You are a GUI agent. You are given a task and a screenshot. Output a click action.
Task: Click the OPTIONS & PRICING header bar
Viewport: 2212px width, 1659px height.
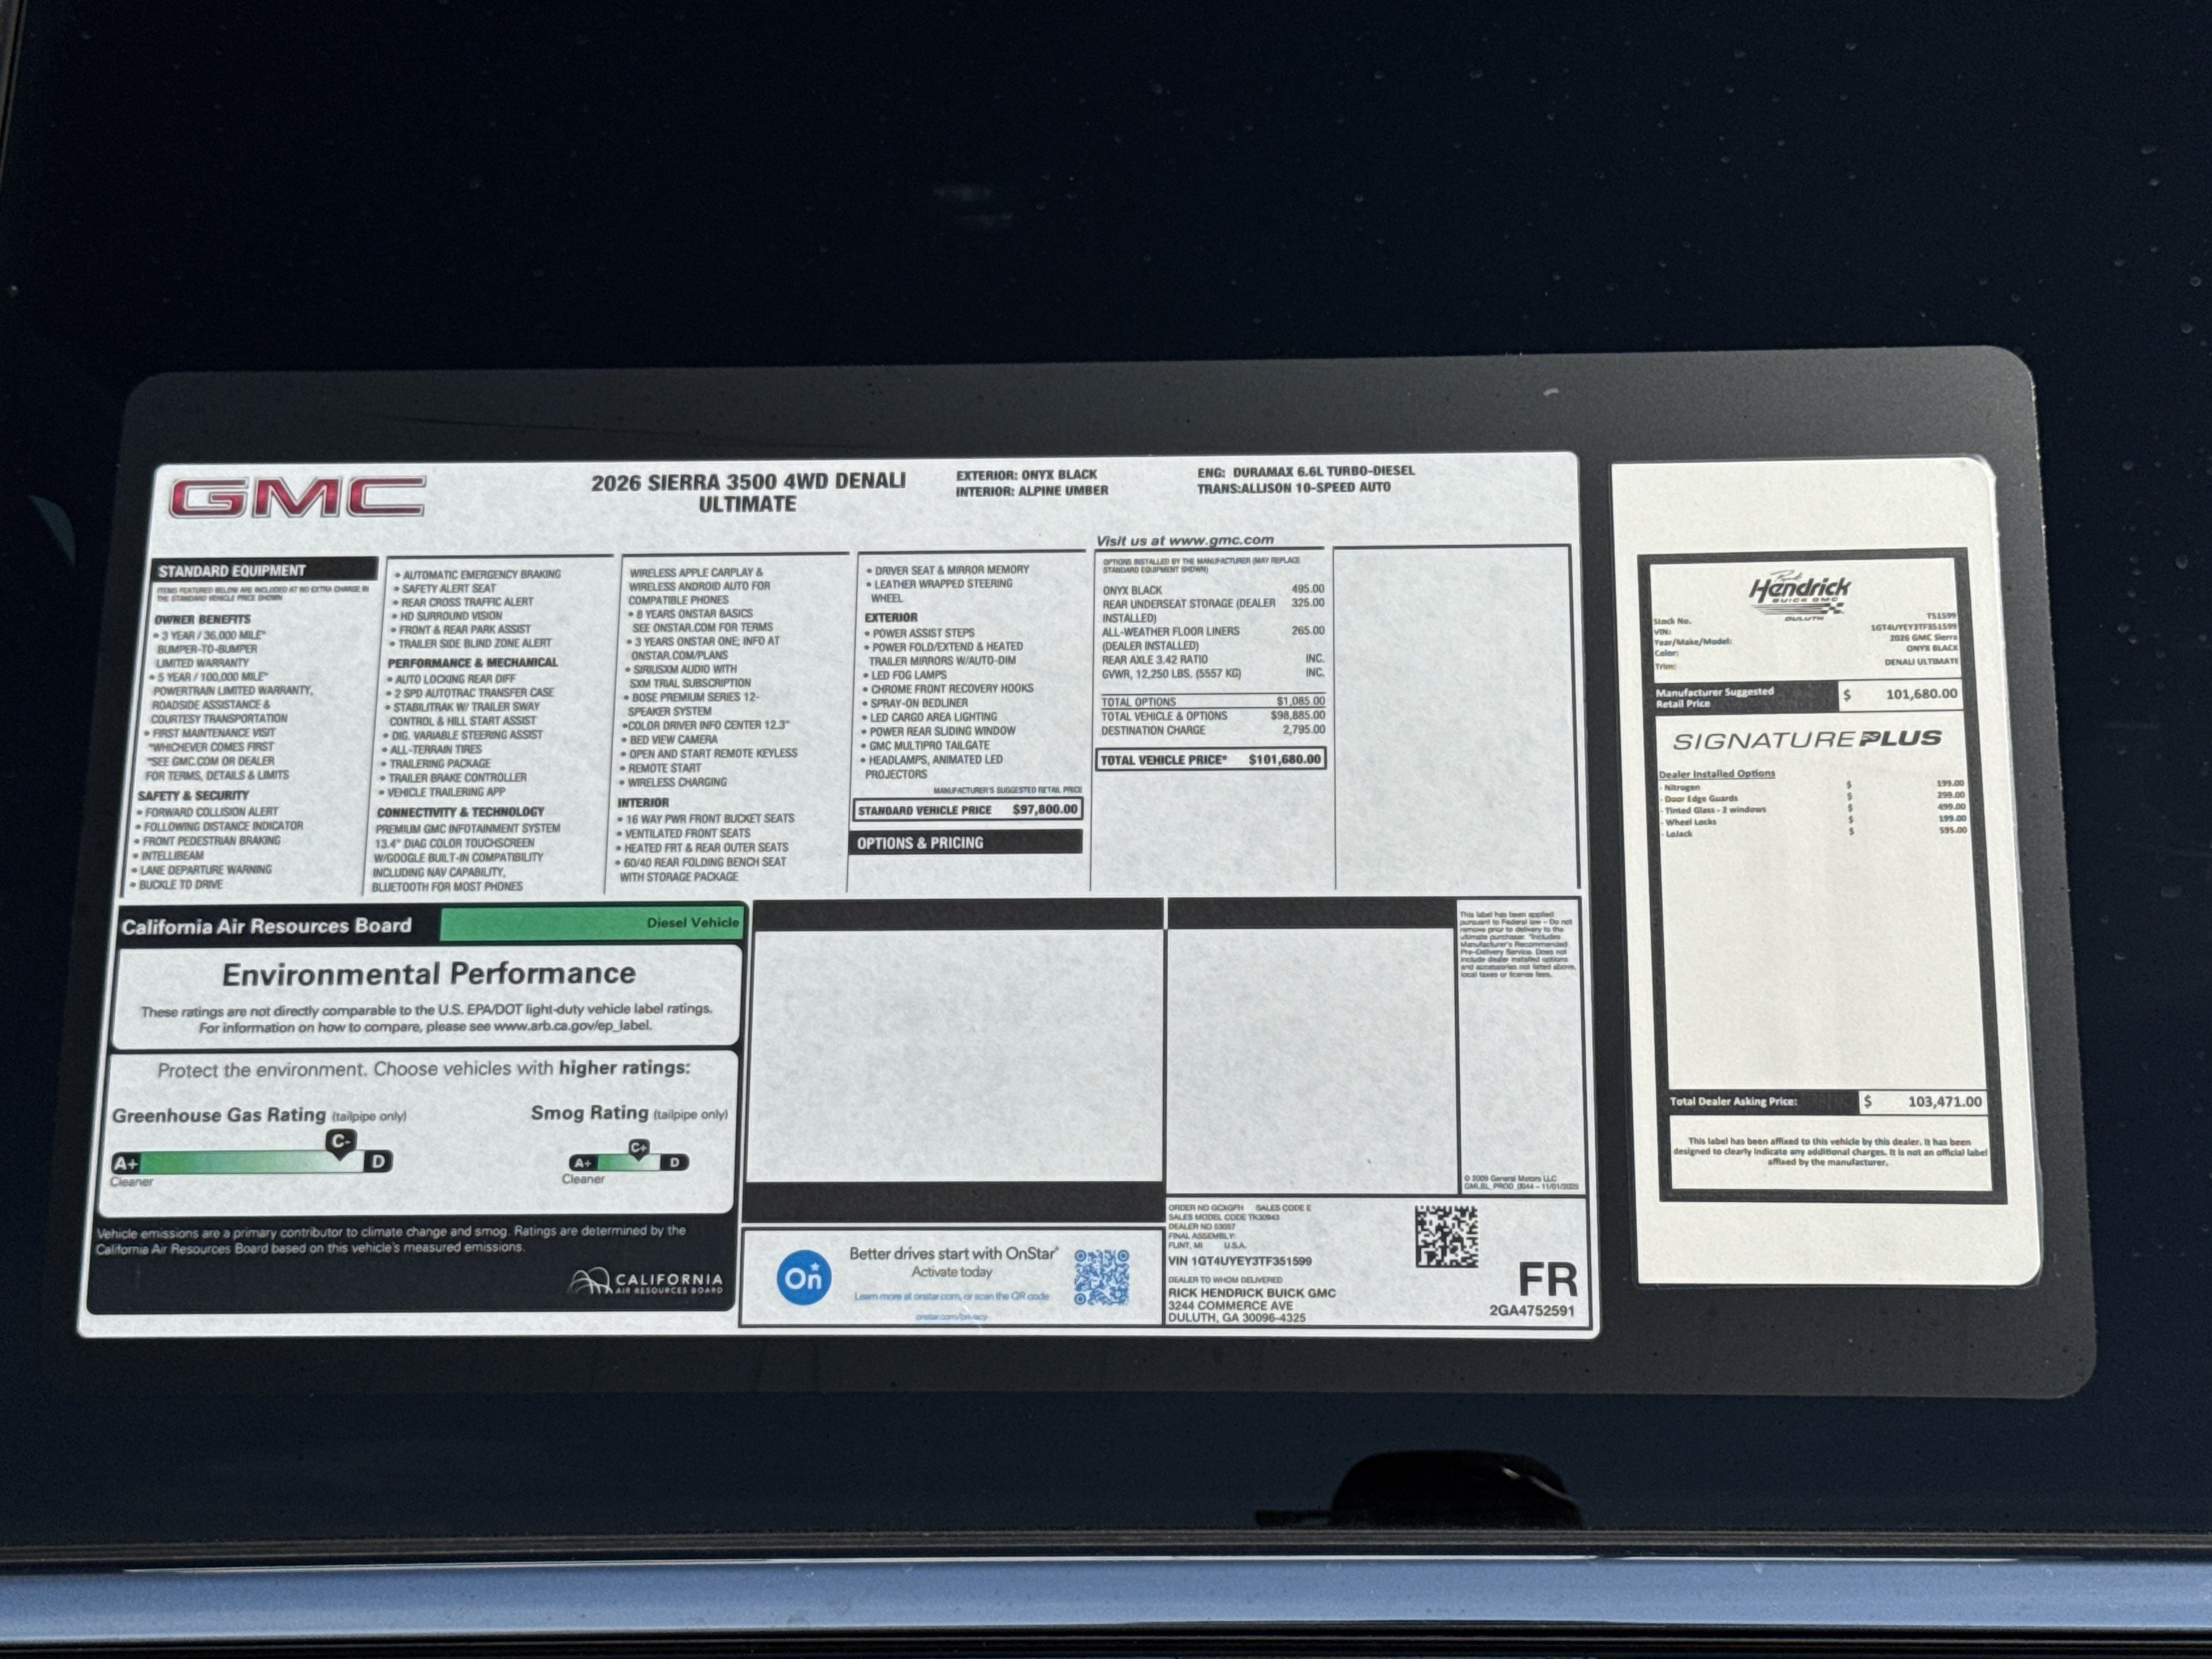[x=967, y=843]
